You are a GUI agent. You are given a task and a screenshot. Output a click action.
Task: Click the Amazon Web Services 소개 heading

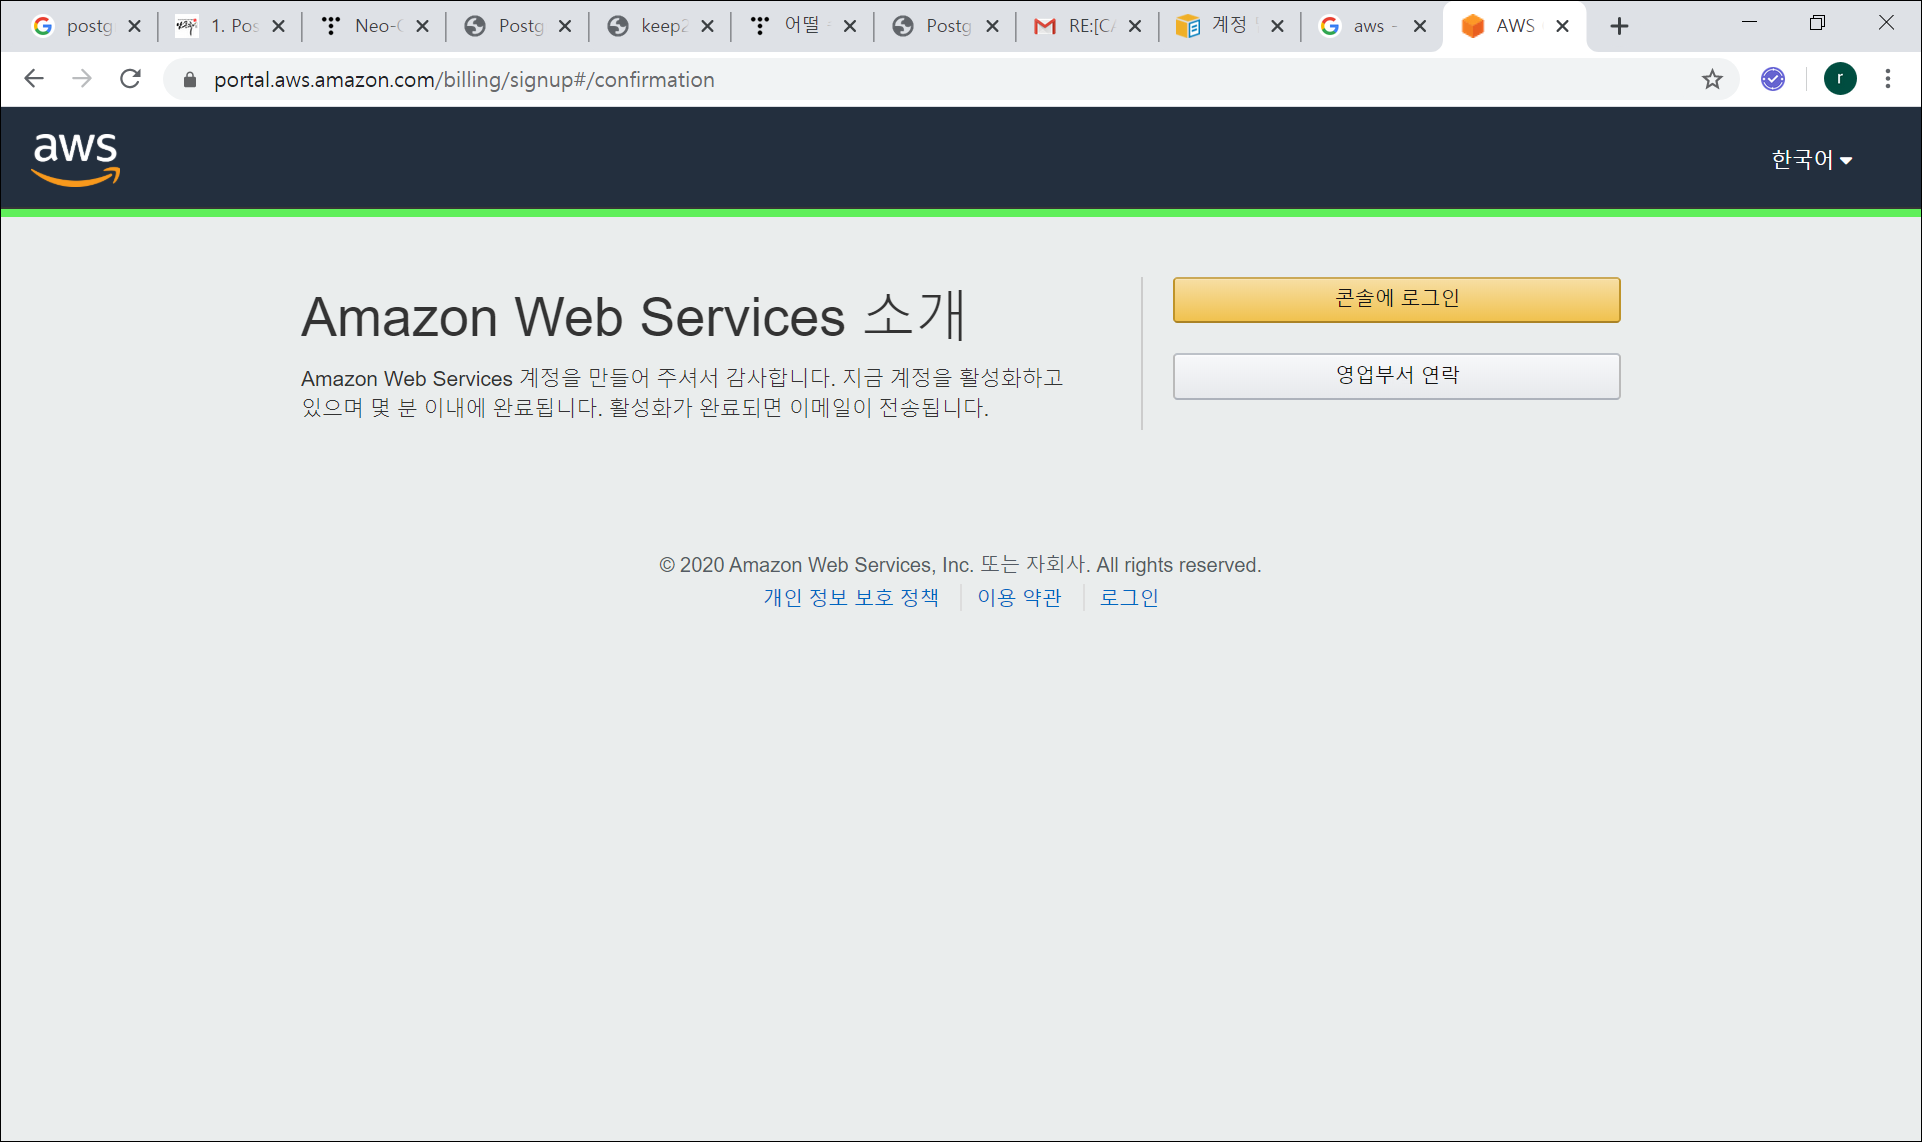pos(634,316)
